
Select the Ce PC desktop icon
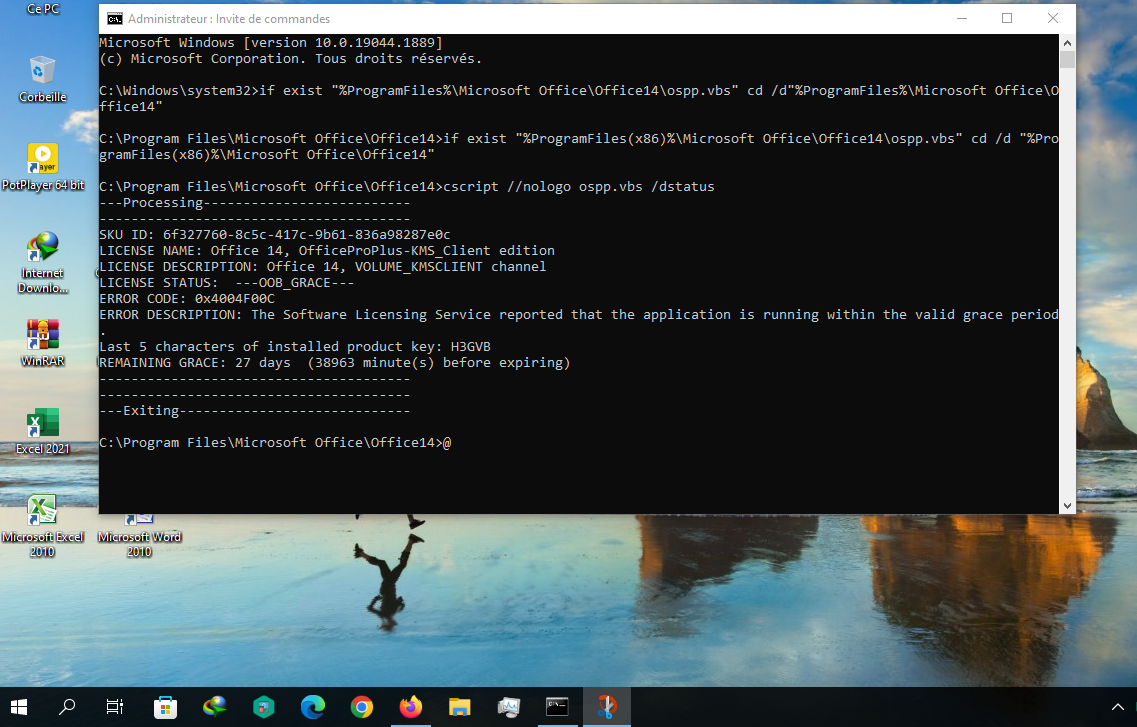click(x=43, y=9)
